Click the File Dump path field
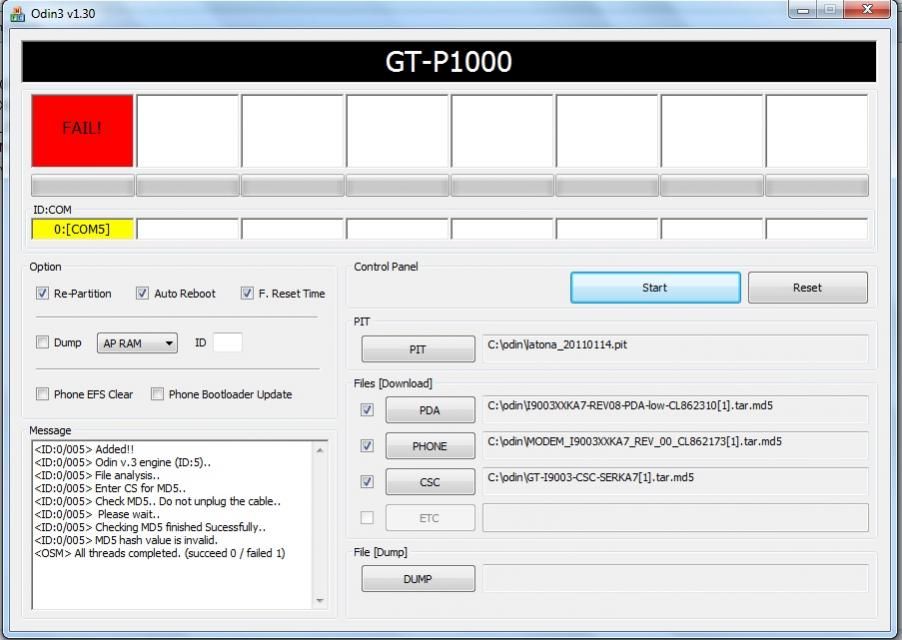902x640 pixels. (x=675, y=578)
